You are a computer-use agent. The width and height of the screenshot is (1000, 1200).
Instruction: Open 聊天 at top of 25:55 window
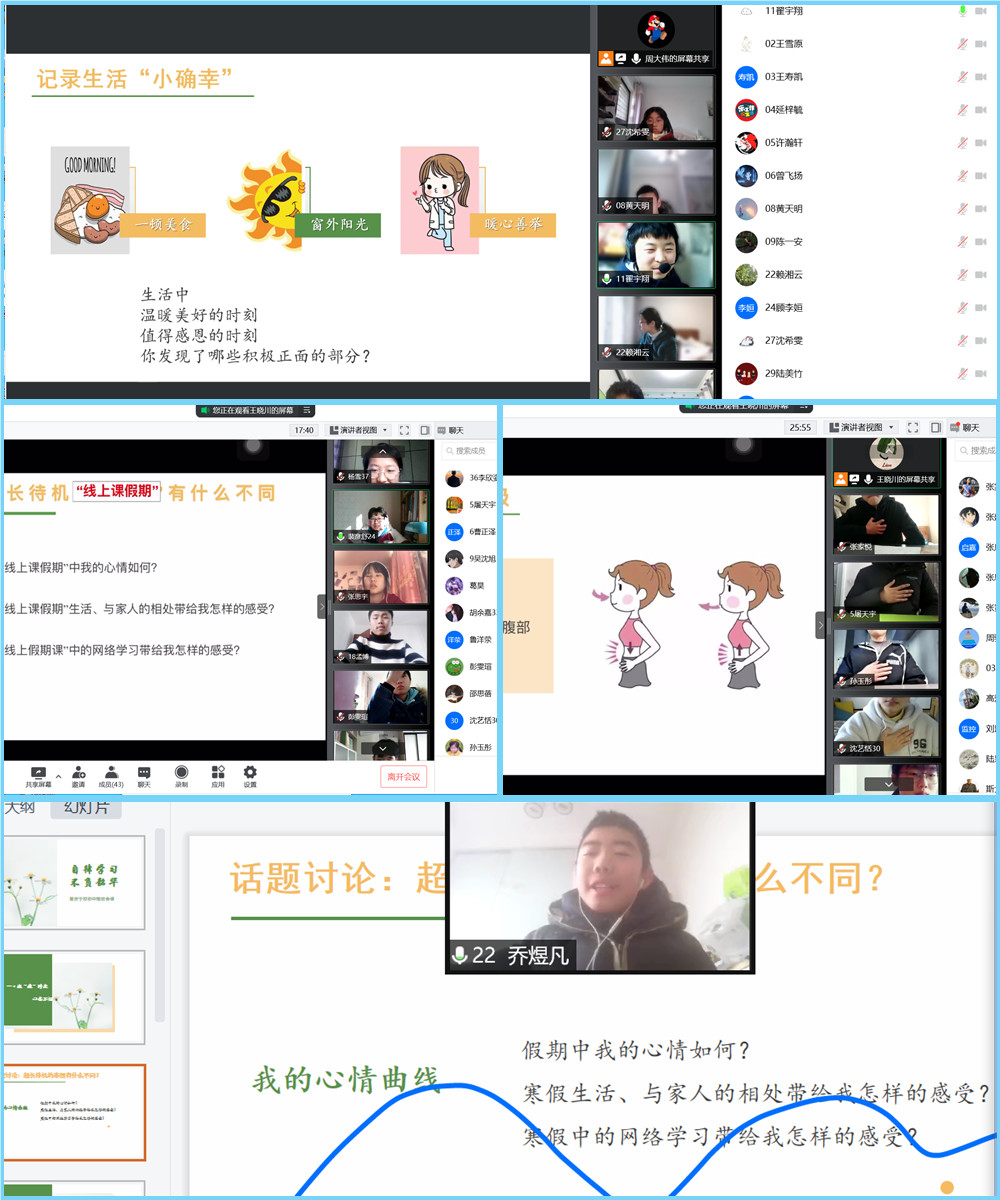(965, 427)
